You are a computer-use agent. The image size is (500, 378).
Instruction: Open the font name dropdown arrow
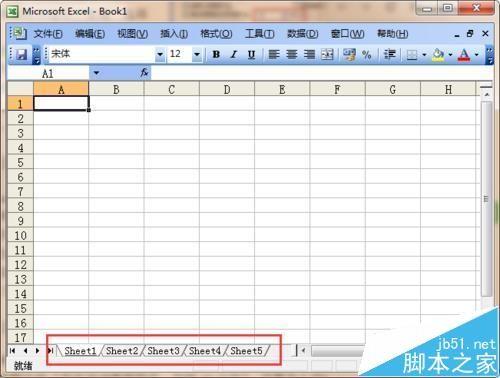(160, 54)
